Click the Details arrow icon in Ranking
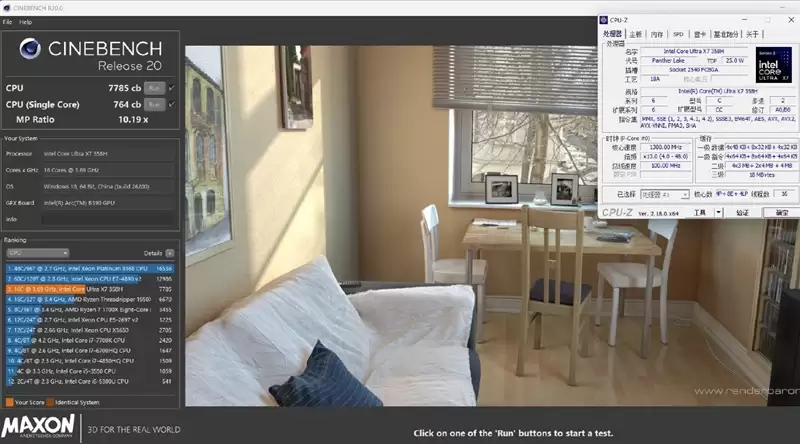The image size is (800, 444). point(170,253)
